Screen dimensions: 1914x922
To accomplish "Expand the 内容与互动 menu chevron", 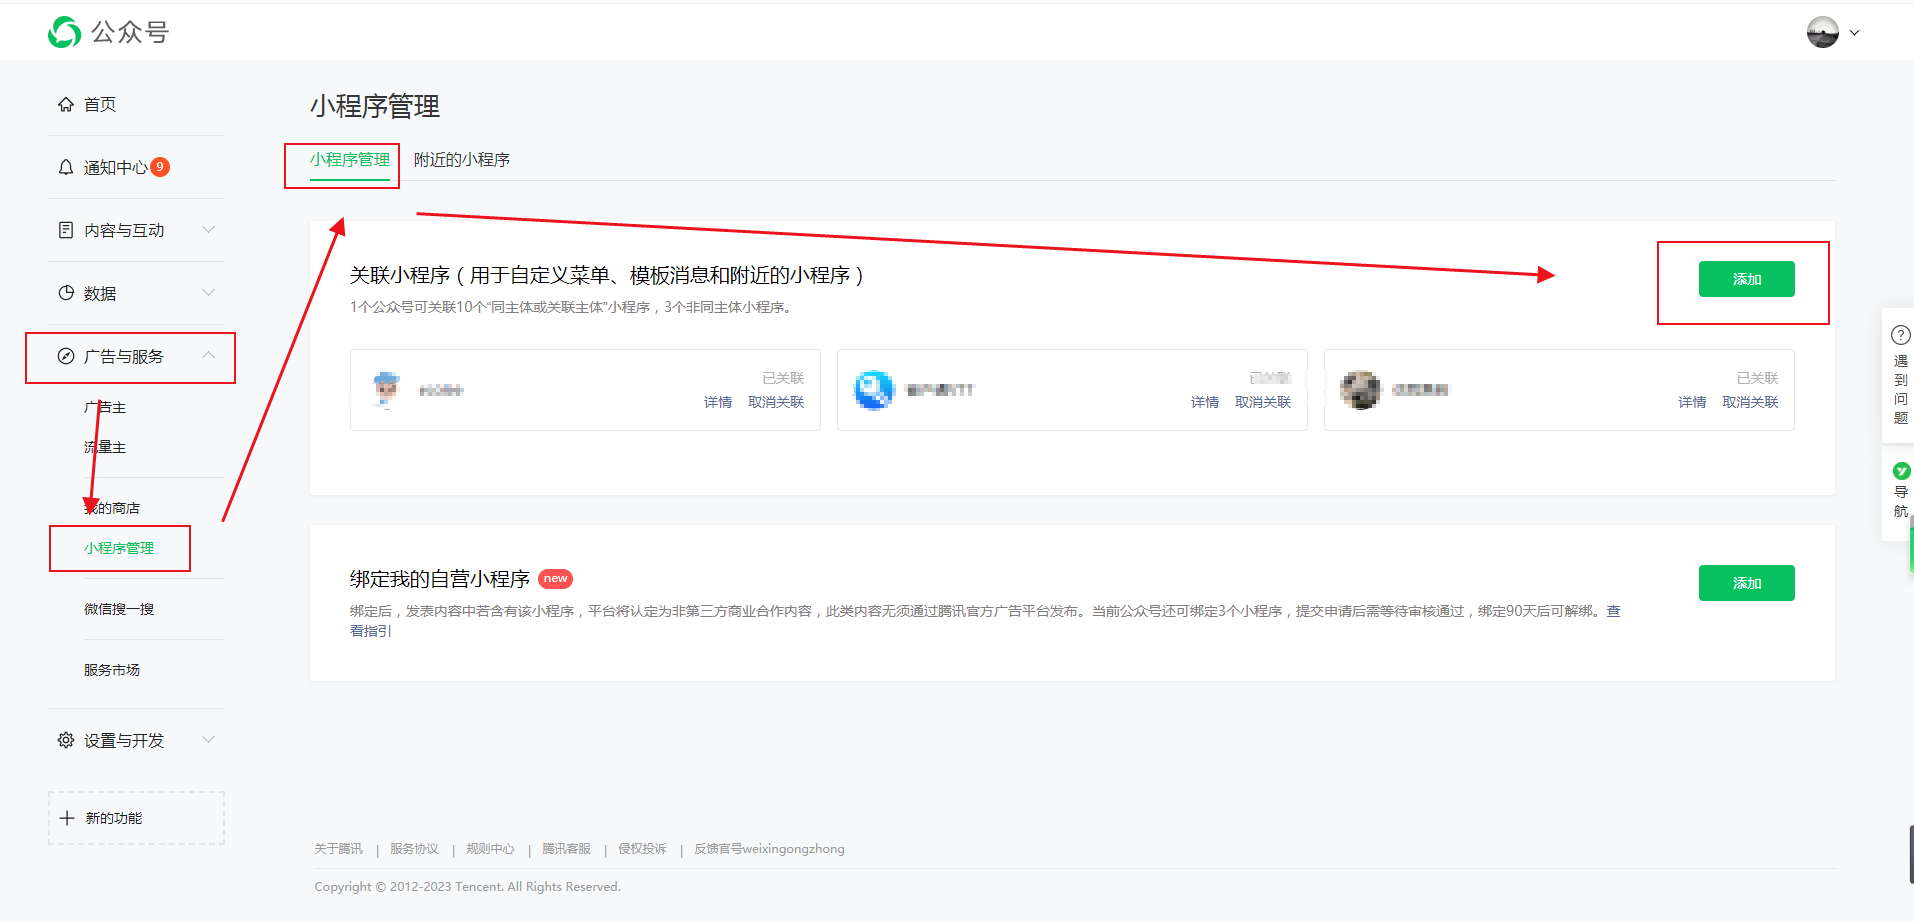I will pyautogui.click(x=208, y=230).
